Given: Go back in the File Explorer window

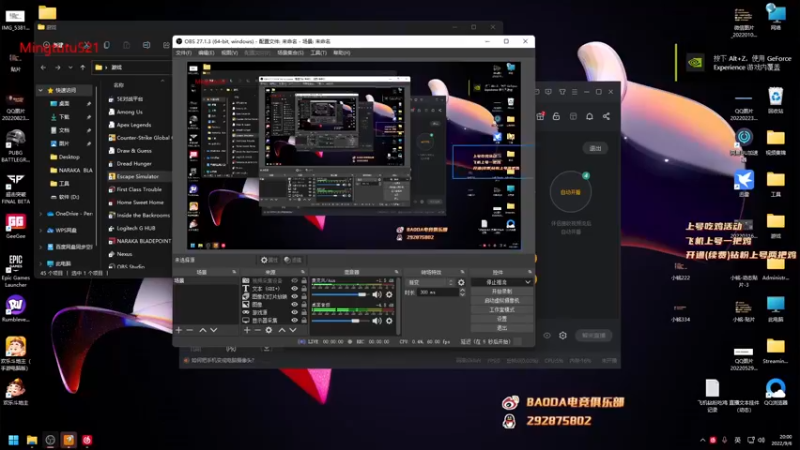Looking at the screenshot, I should (43, 67).
